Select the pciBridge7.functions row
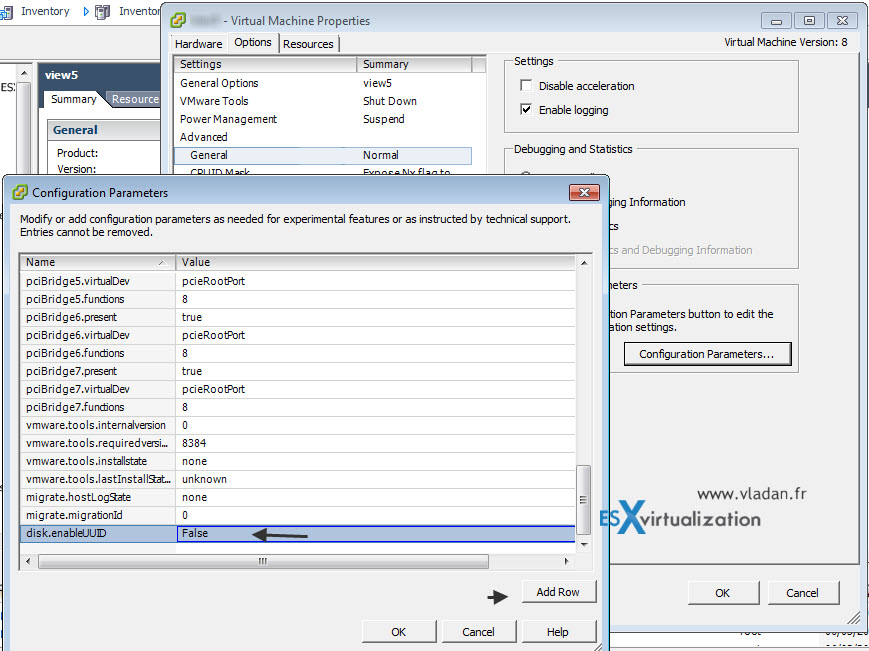The image size is (869, 651). [298, 407]
